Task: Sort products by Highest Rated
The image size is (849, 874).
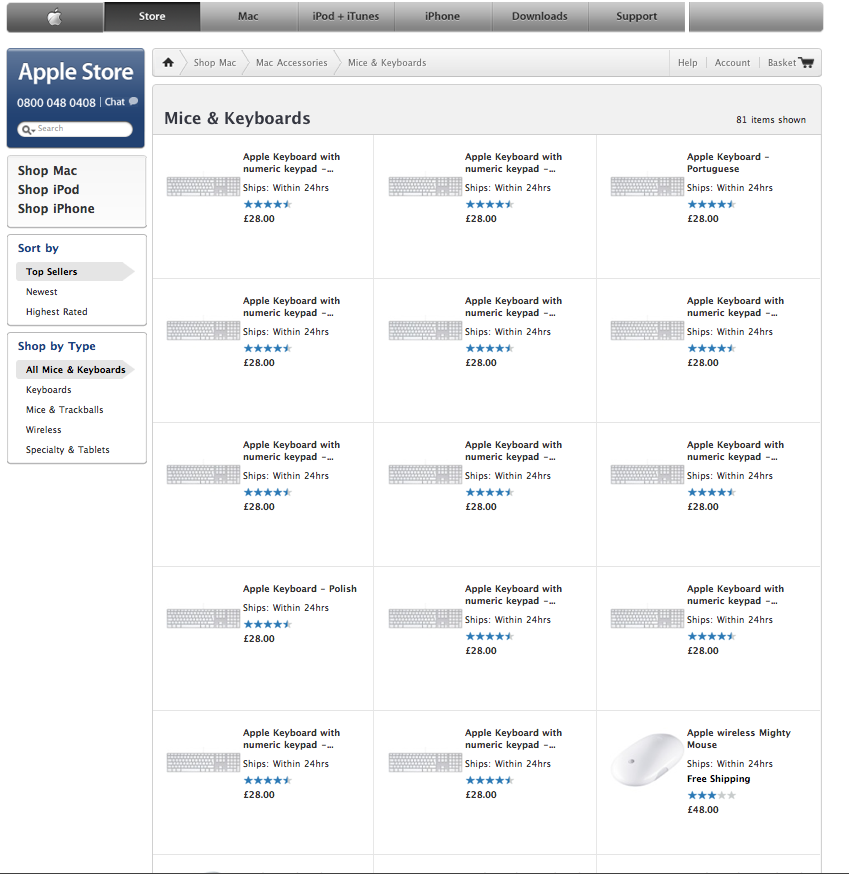Action: coord(56,312)
